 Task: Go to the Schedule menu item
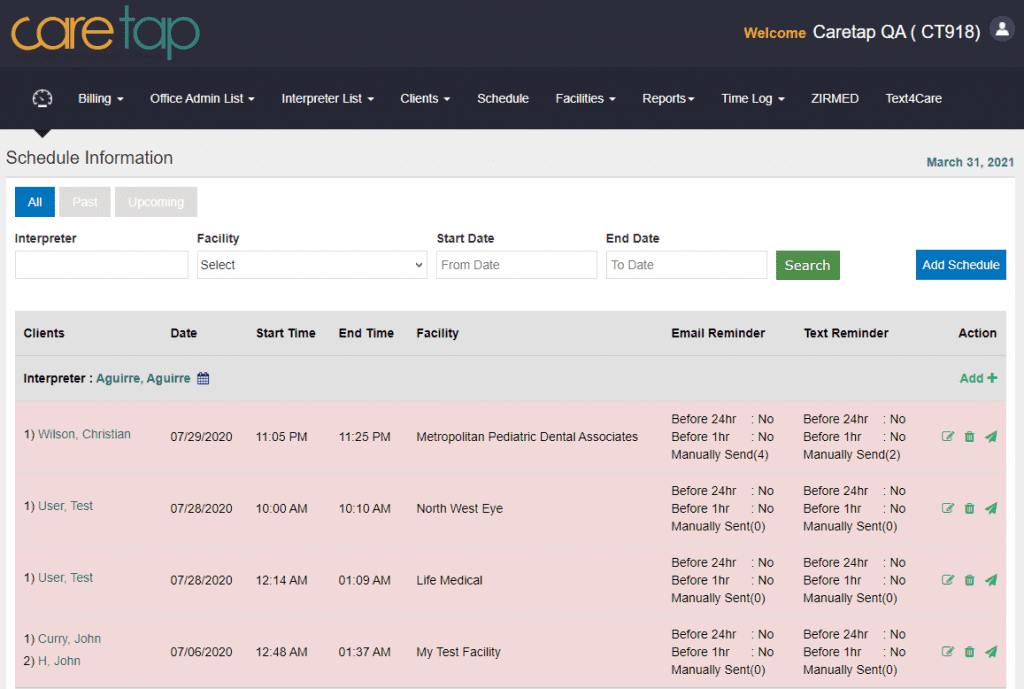coord(503,99)
